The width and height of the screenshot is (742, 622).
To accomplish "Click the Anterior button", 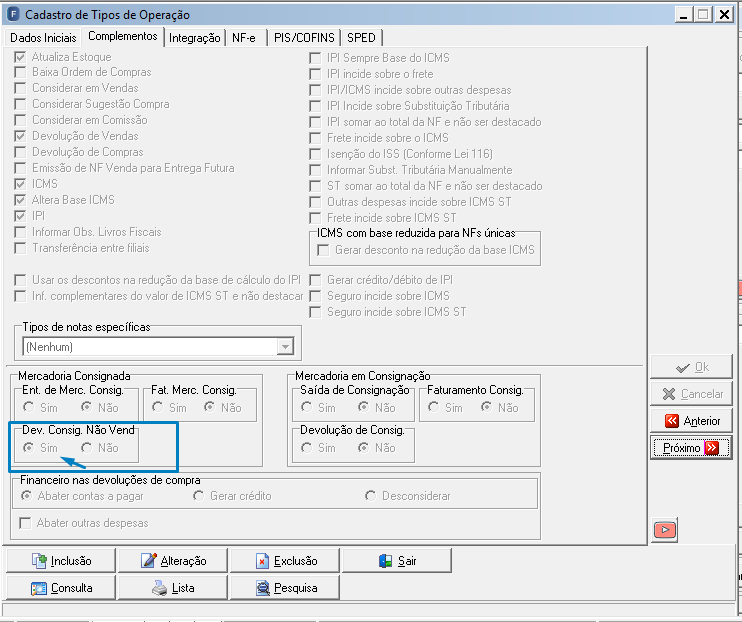I will (691, 420).
